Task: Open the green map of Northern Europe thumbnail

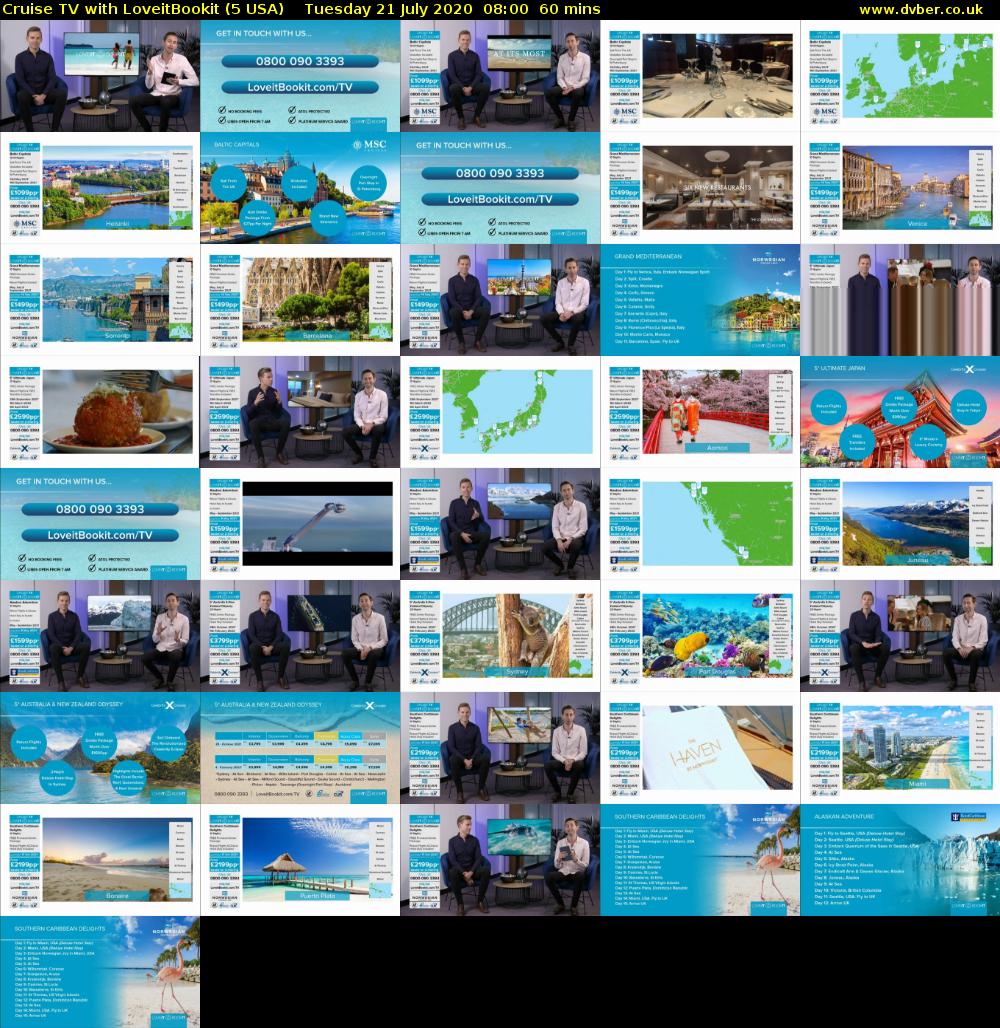Action: click(x=900, y=76)
